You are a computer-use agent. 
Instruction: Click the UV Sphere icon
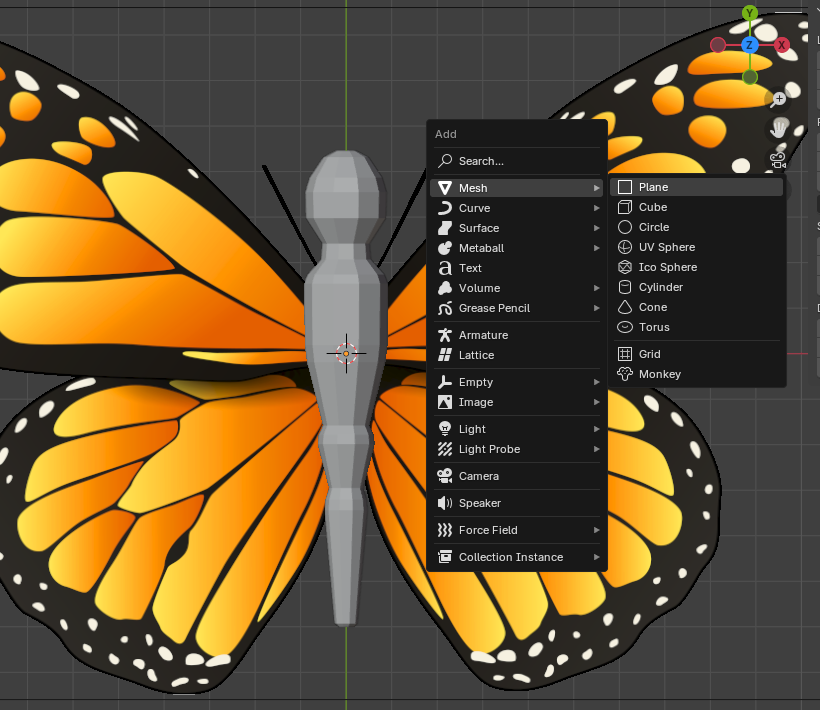pos(625,247)
